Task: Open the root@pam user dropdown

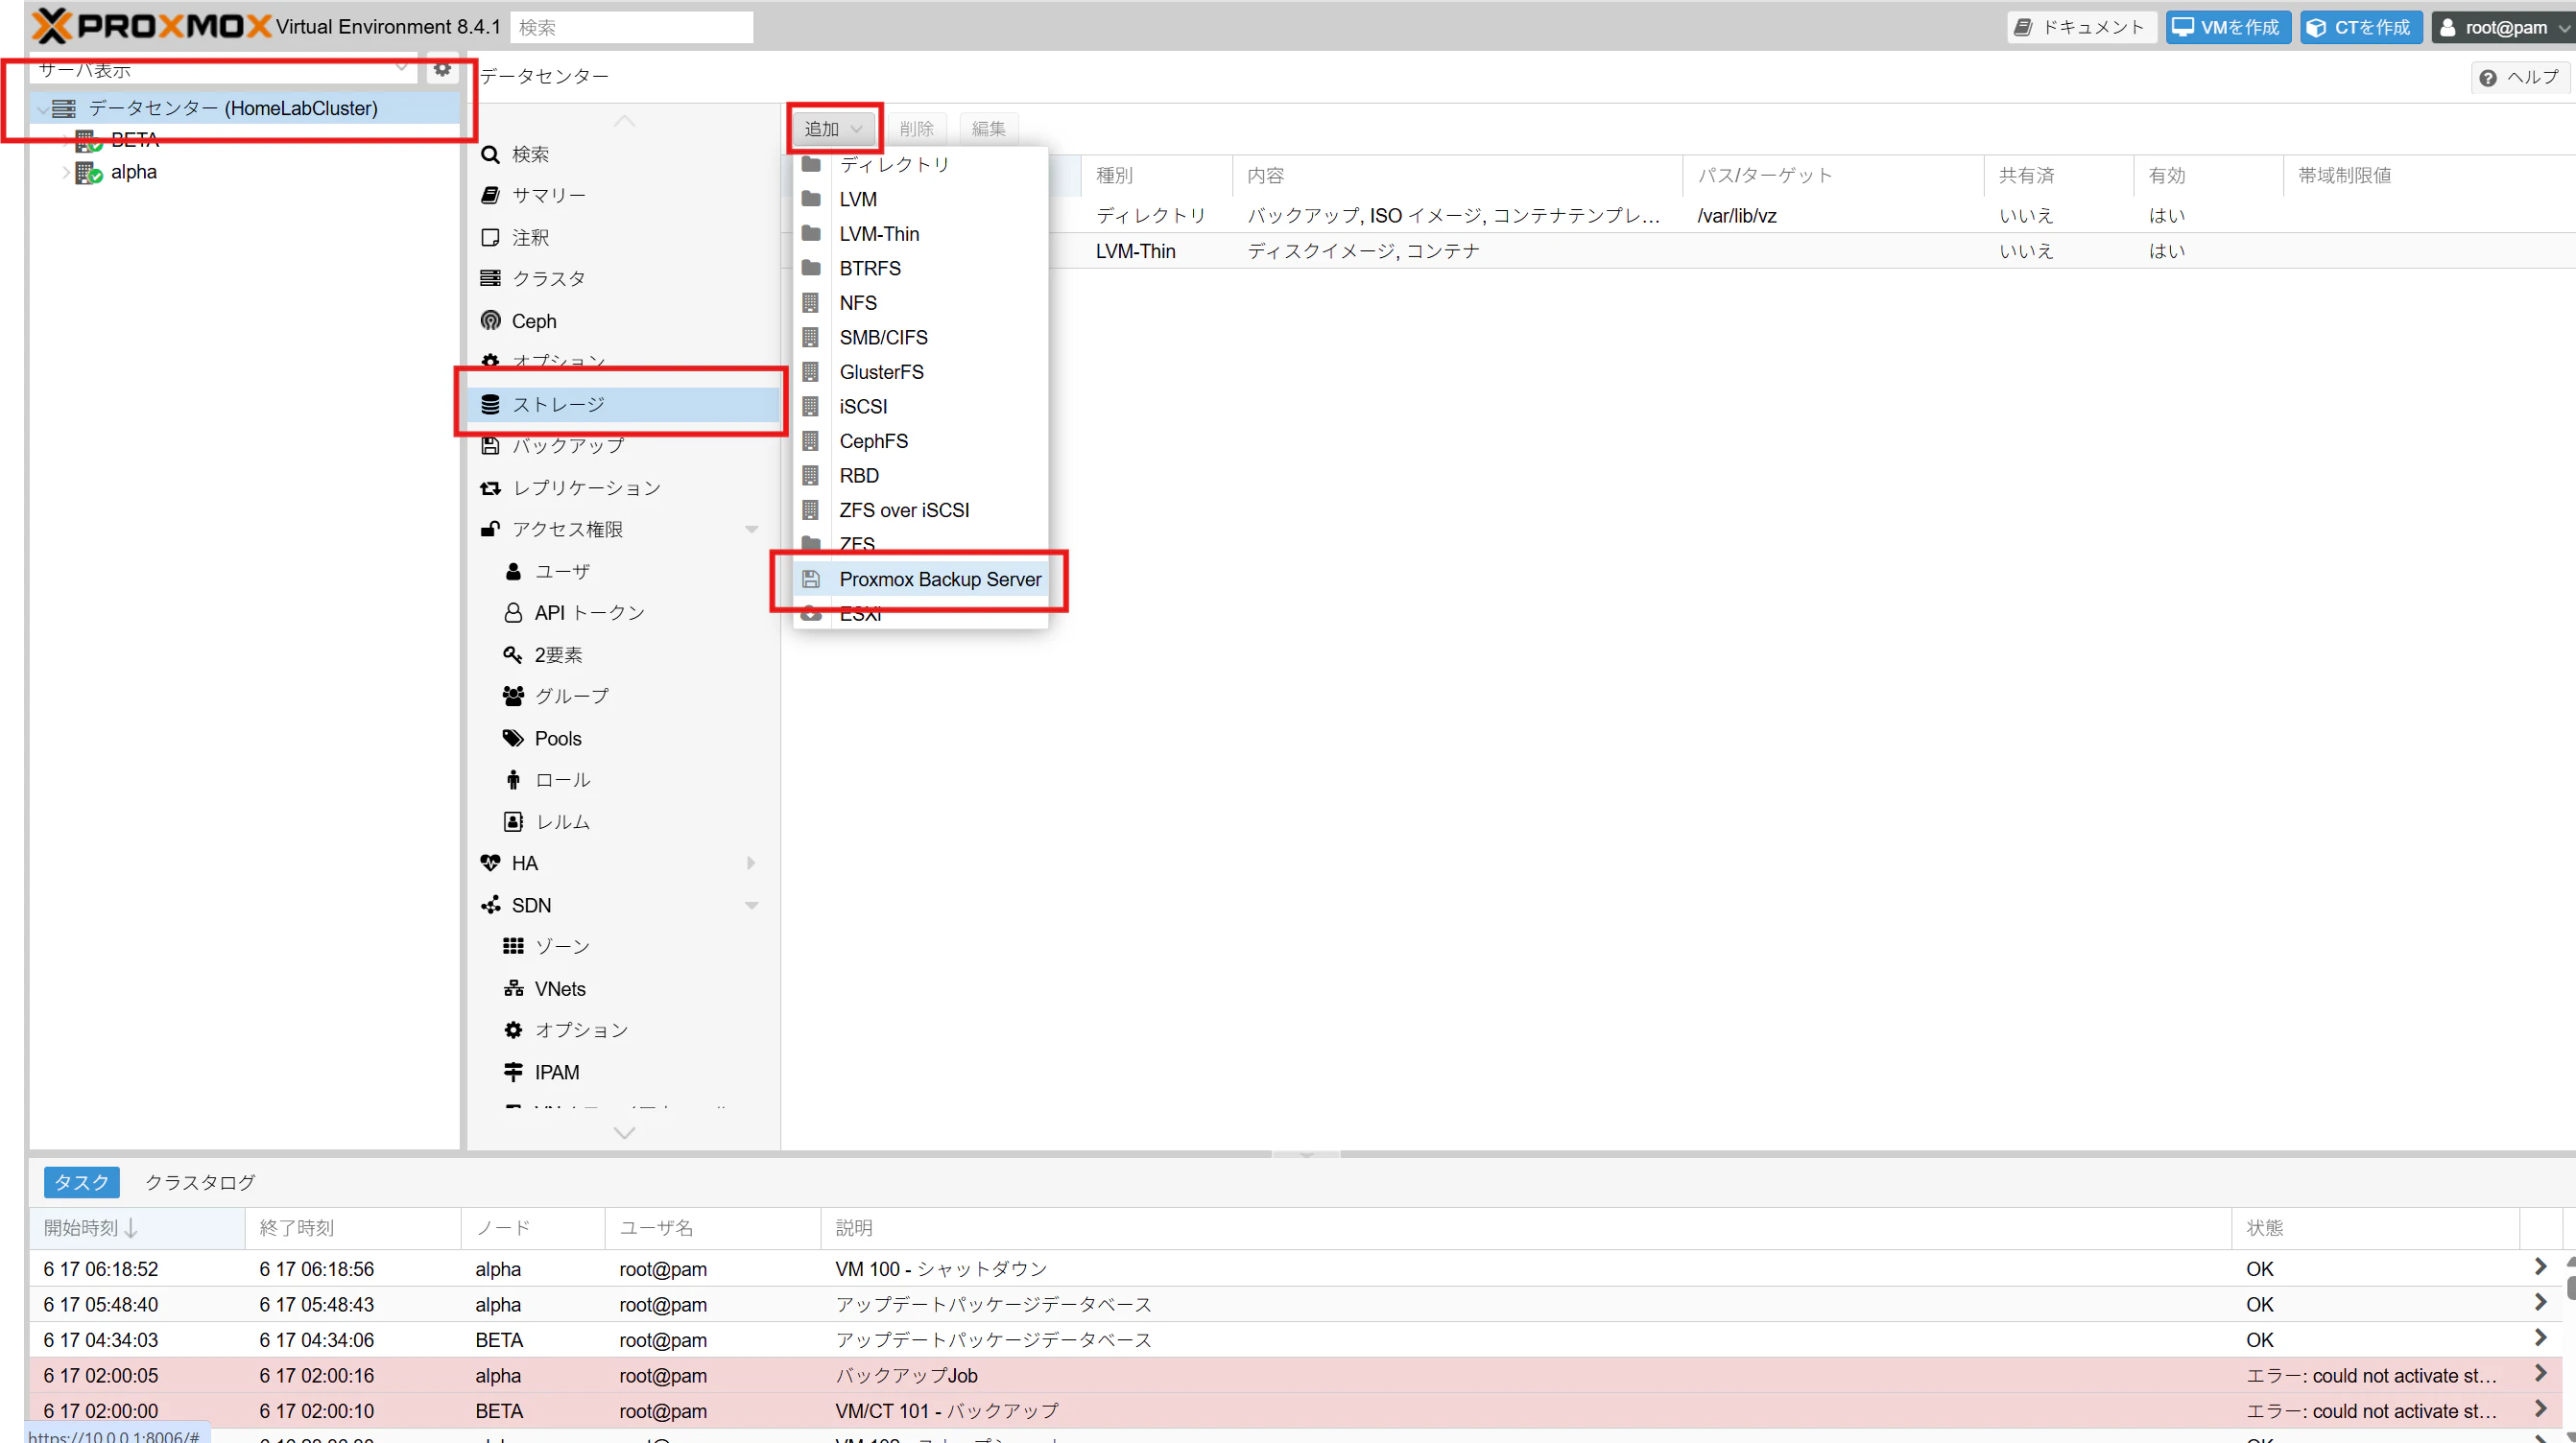Action: (2504, 27)
